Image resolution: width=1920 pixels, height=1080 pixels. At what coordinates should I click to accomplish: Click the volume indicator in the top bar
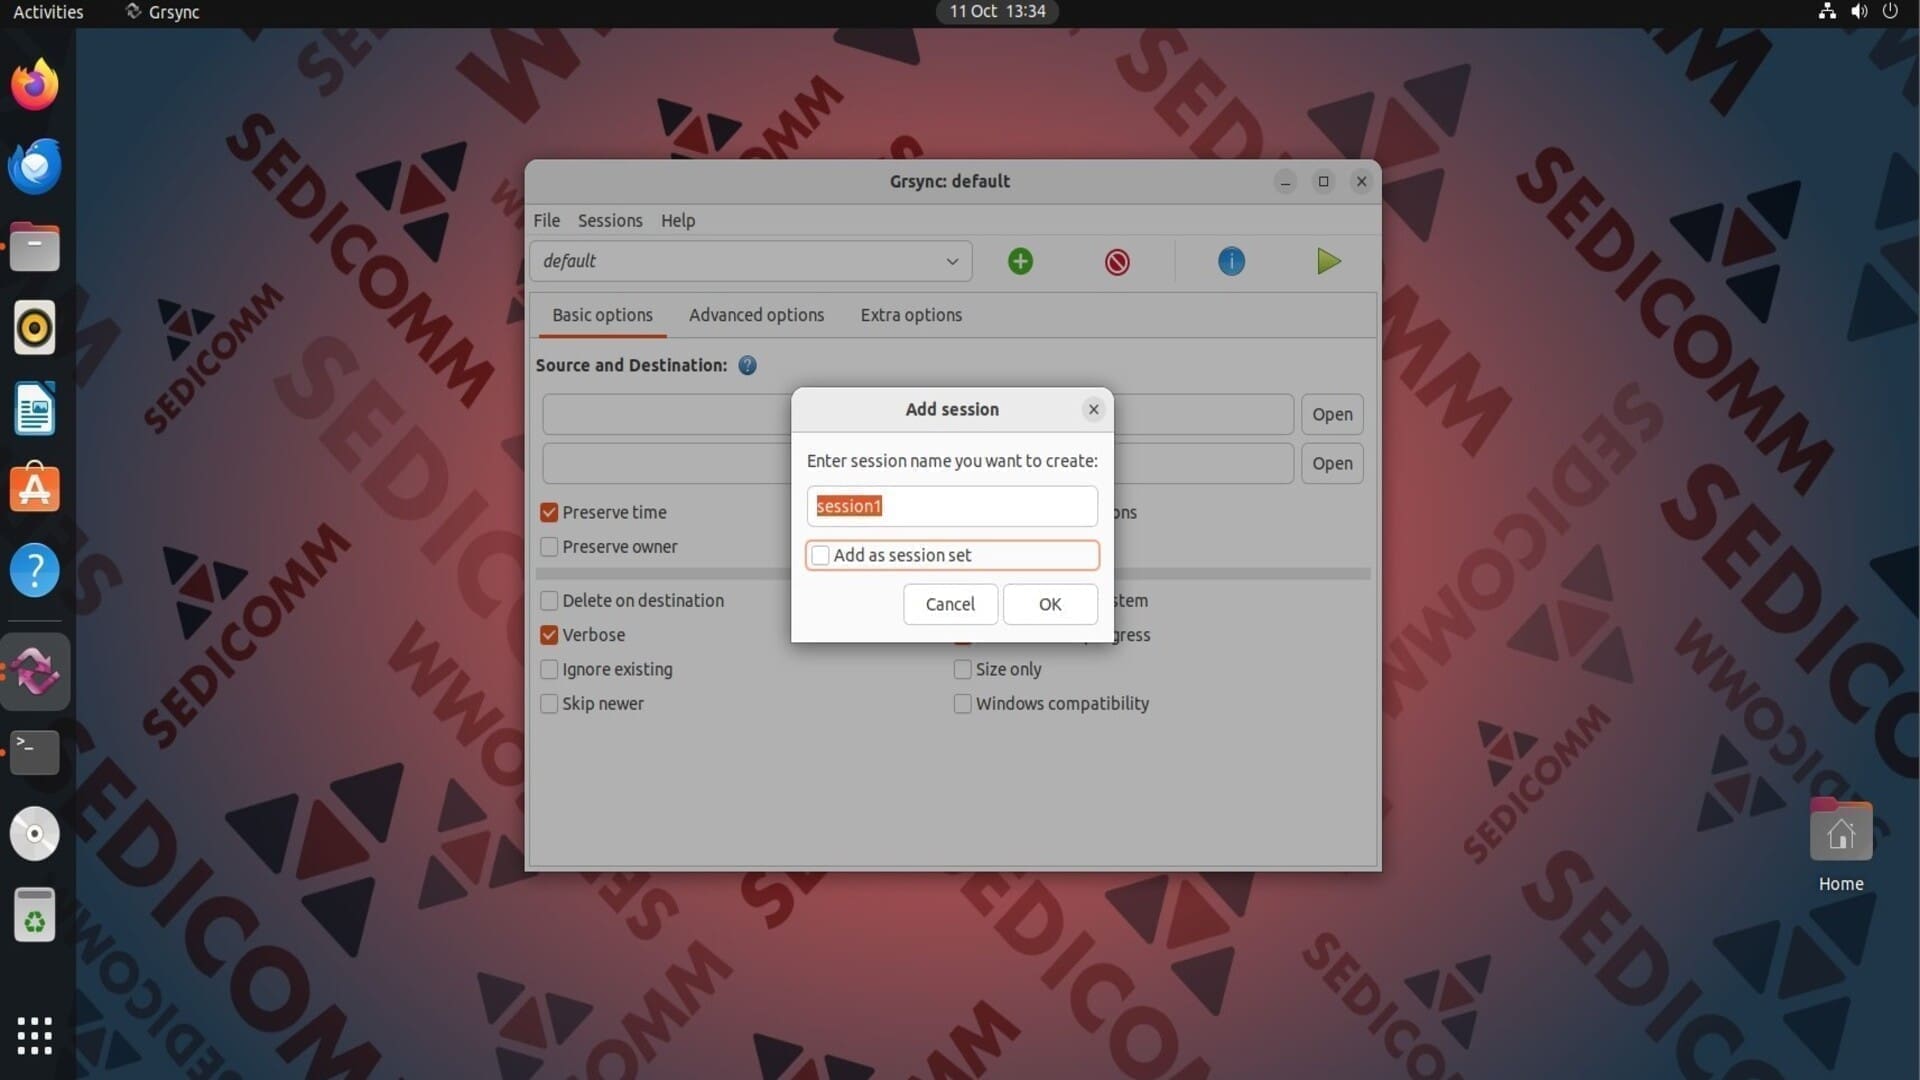click(x=1859, y=12)
